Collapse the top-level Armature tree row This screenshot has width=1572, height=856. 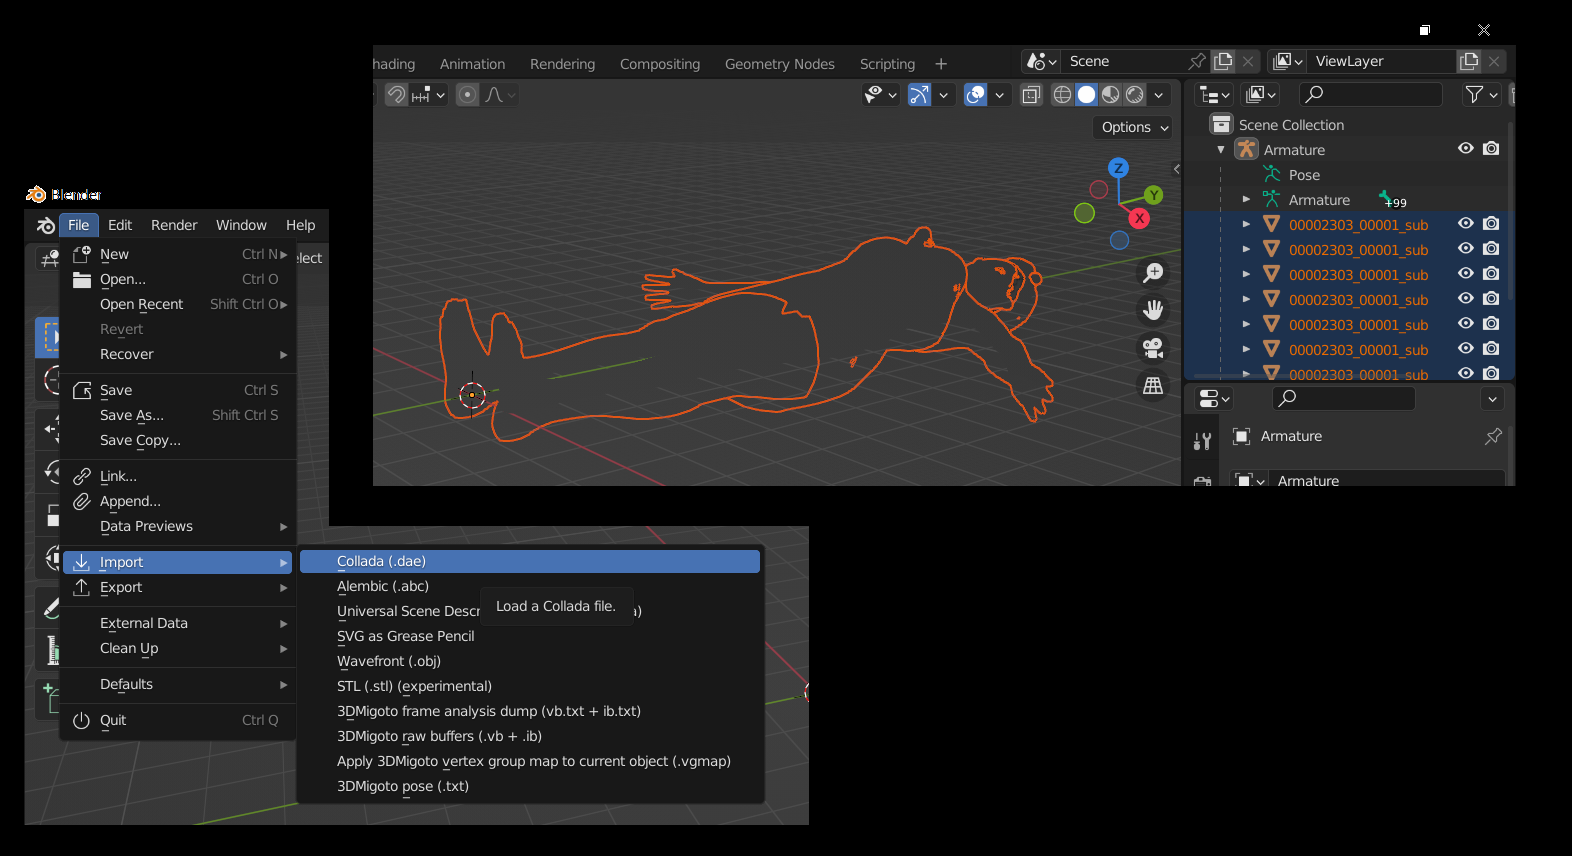pyautogui.click(x=1221, y=150)
